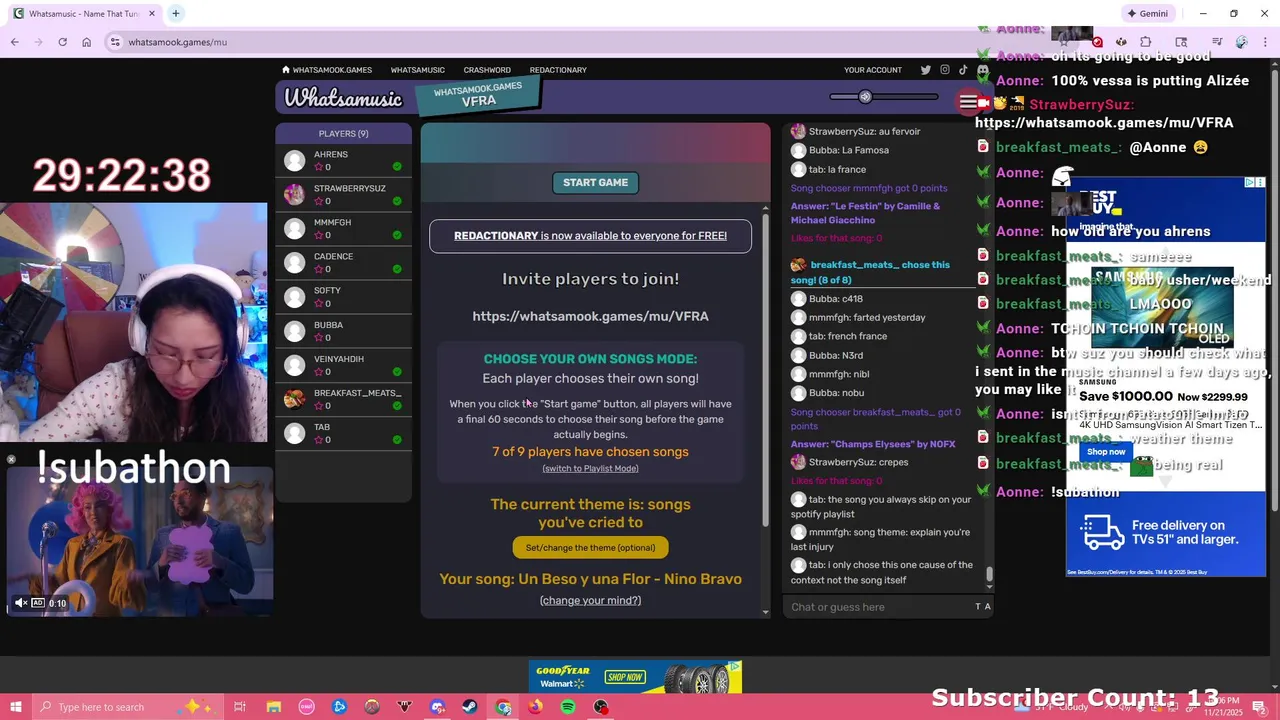1280x720 pixels.
Task: Open REDACTIONARY nav item
Action: (558, 70)
